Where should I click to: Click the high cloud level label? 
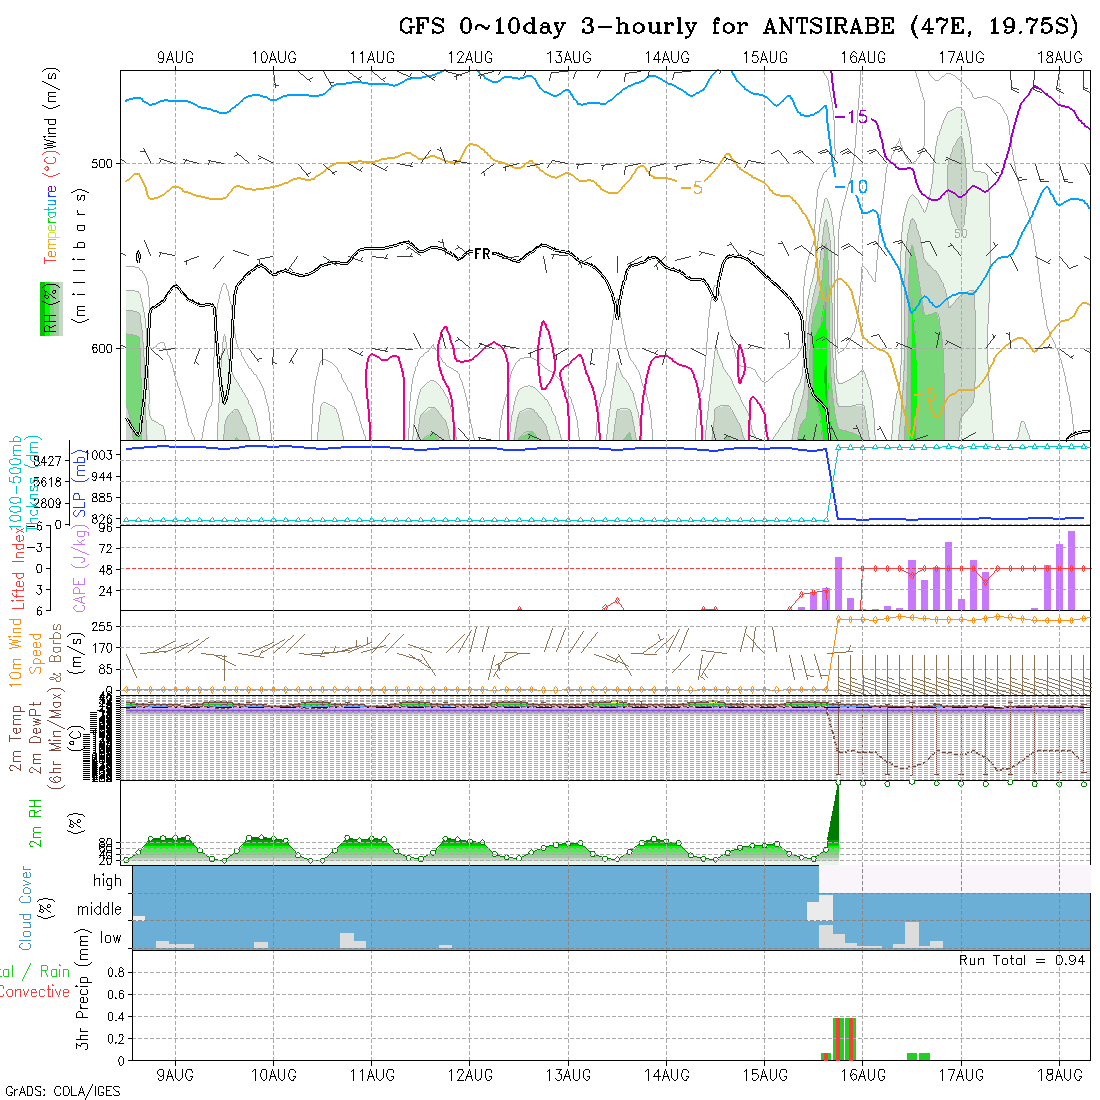point(107,880)
